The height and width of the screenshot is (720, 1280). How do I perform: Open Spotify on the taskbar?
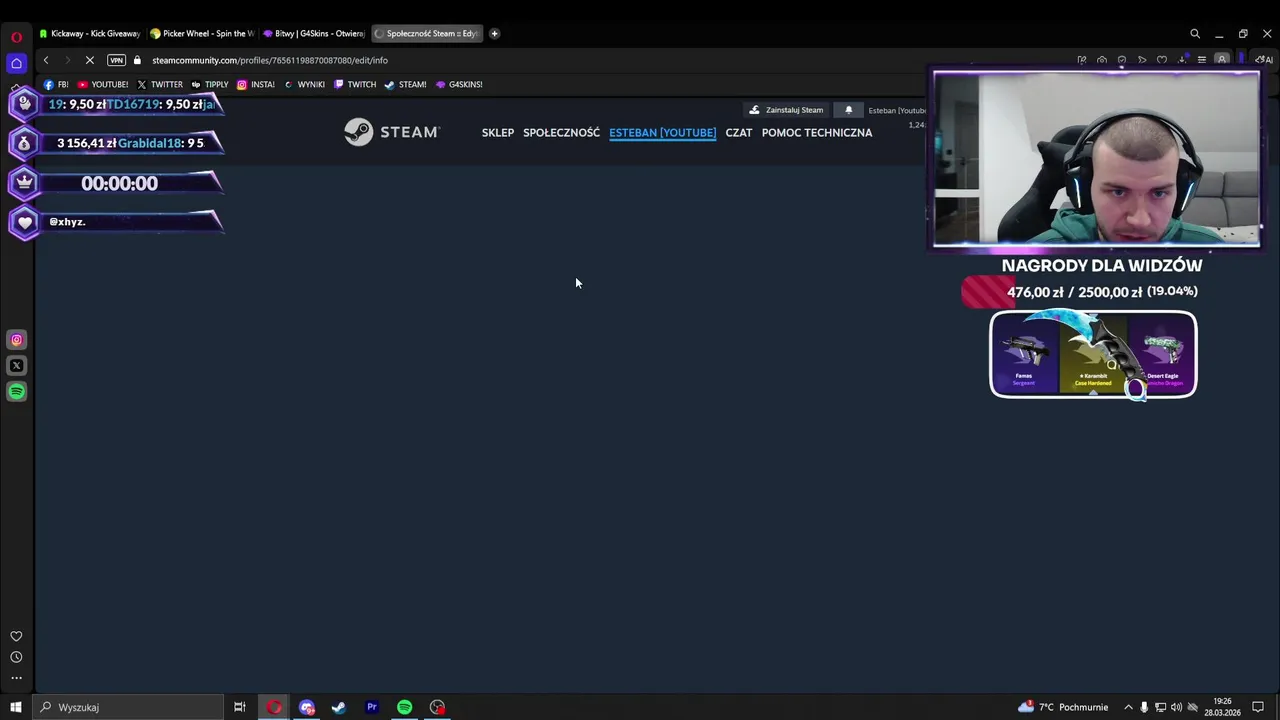(x=404, y=707)
